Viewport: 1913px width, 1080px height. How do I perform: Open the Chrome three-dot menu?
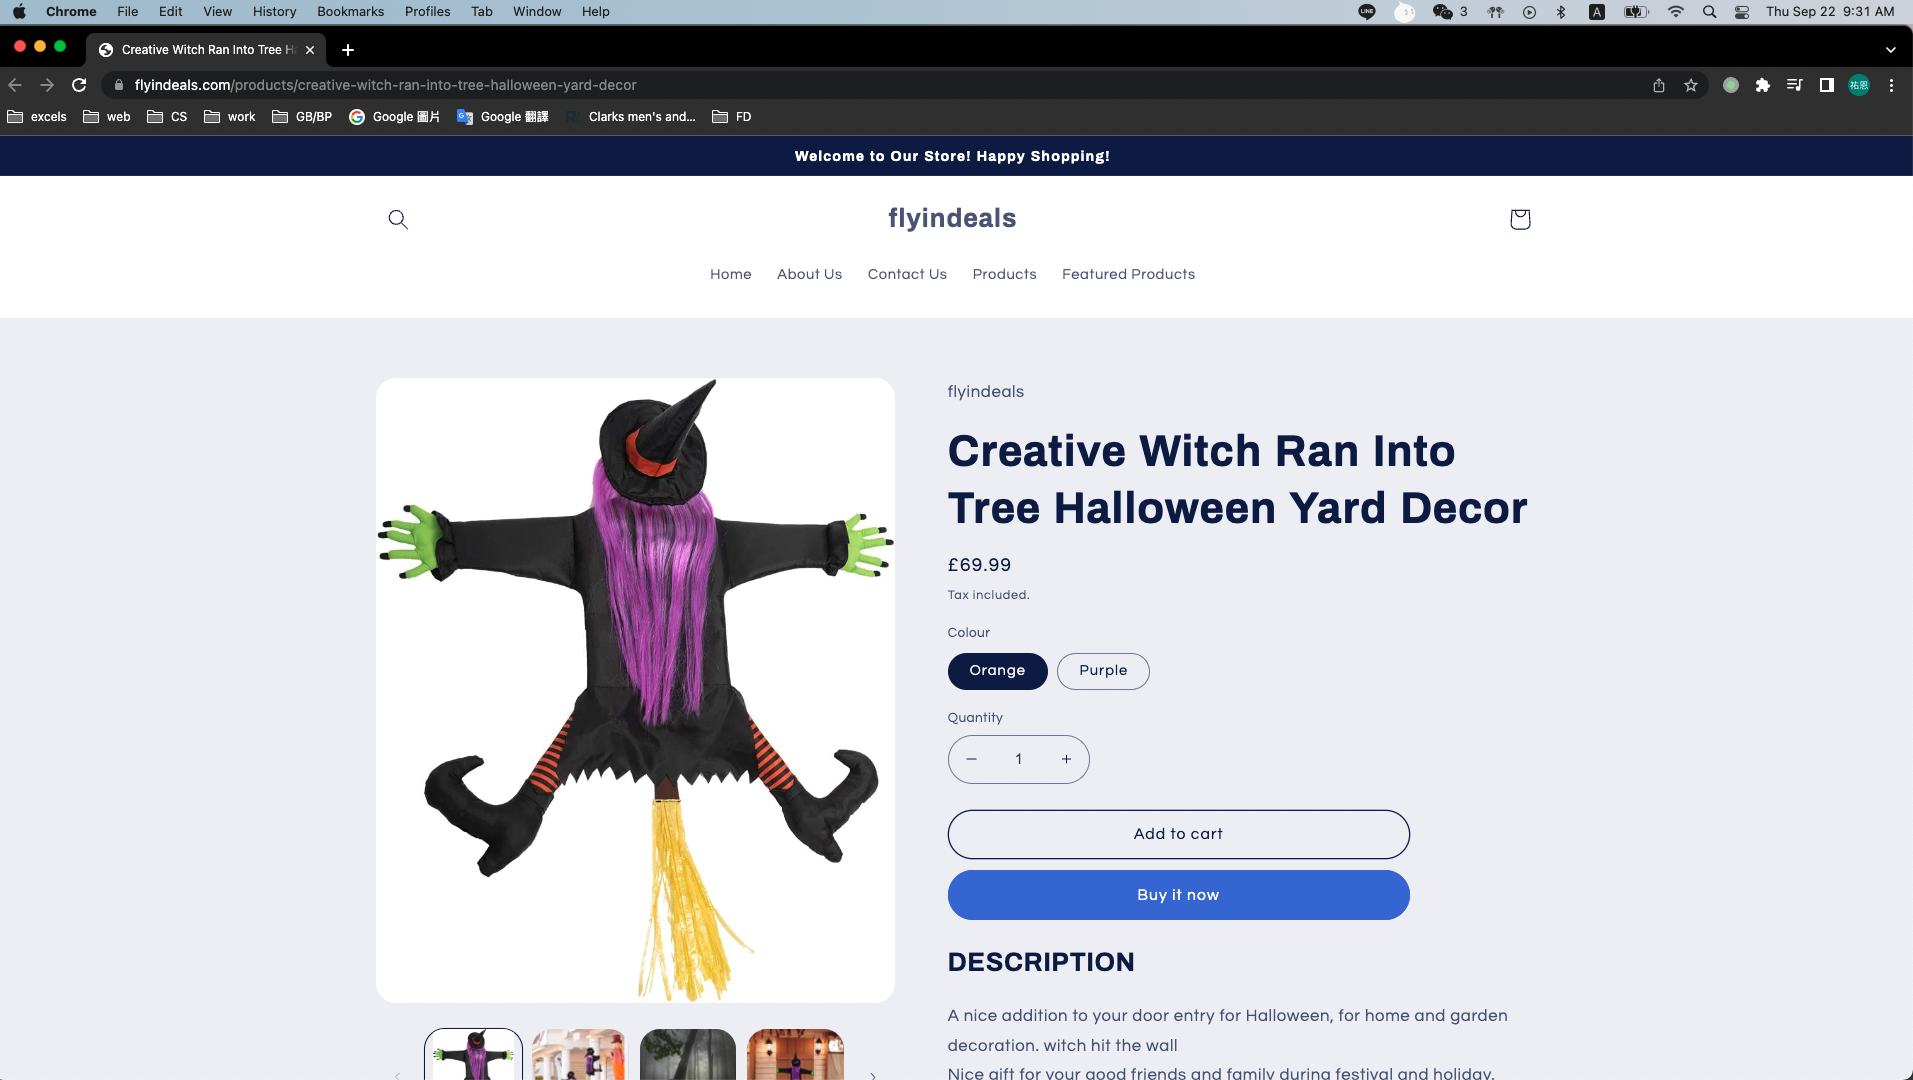(1891, 85)
